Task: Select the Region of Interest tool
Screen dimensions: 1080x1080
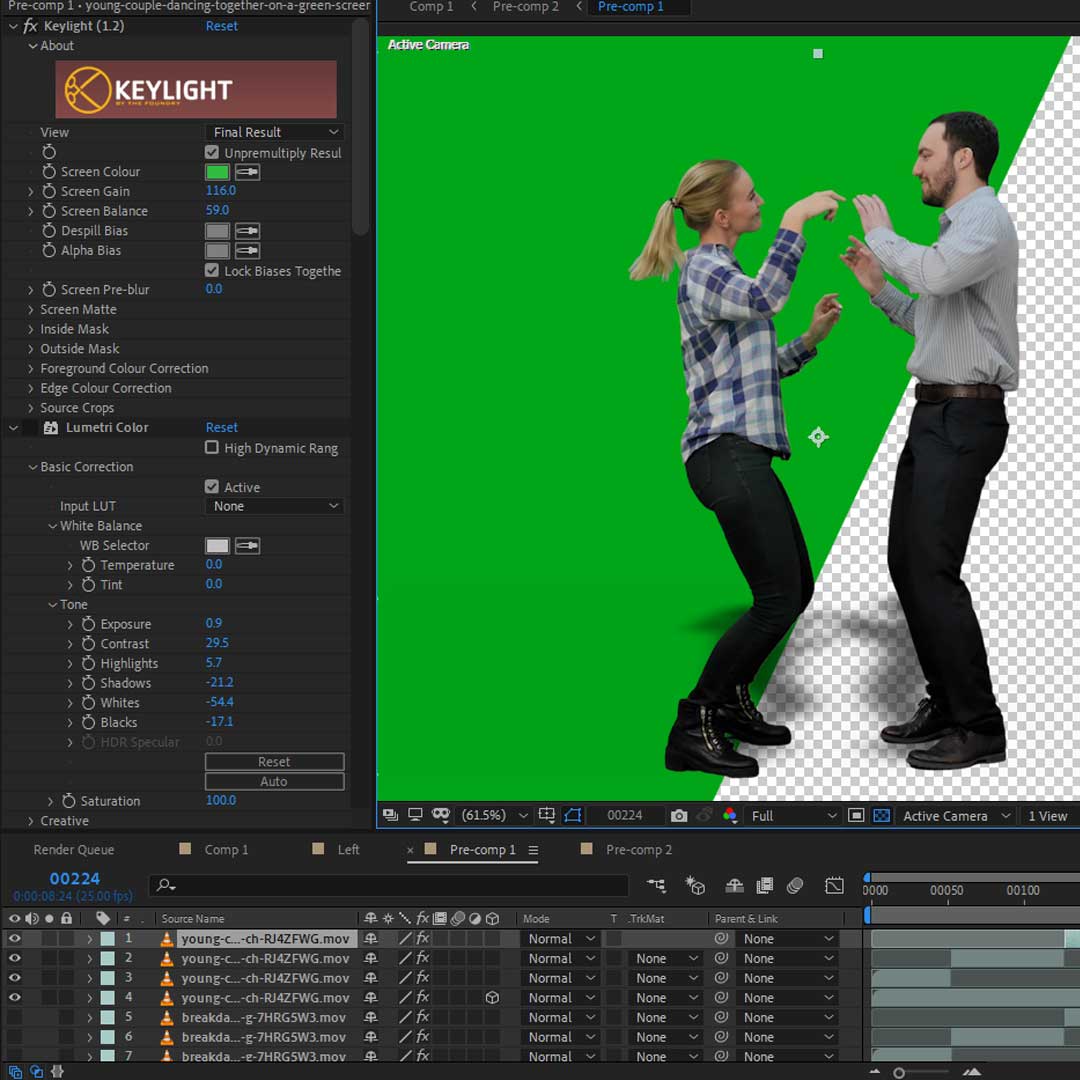Action: point(856,815)
